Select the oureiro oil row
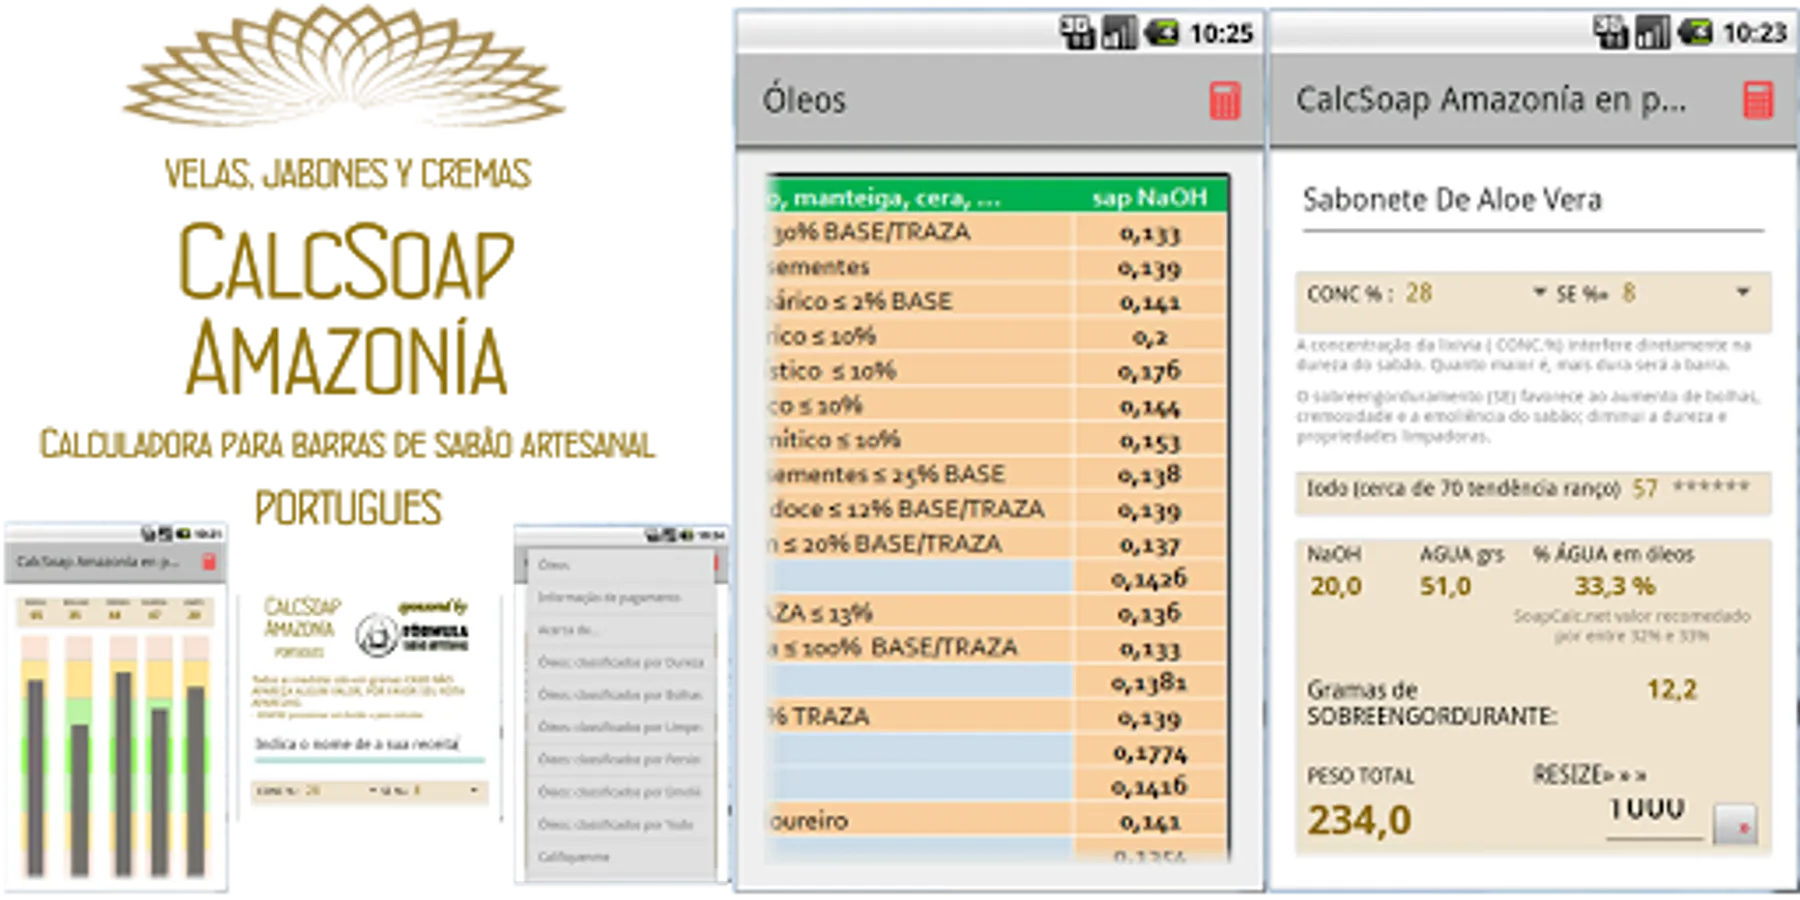 coord(997,821)
